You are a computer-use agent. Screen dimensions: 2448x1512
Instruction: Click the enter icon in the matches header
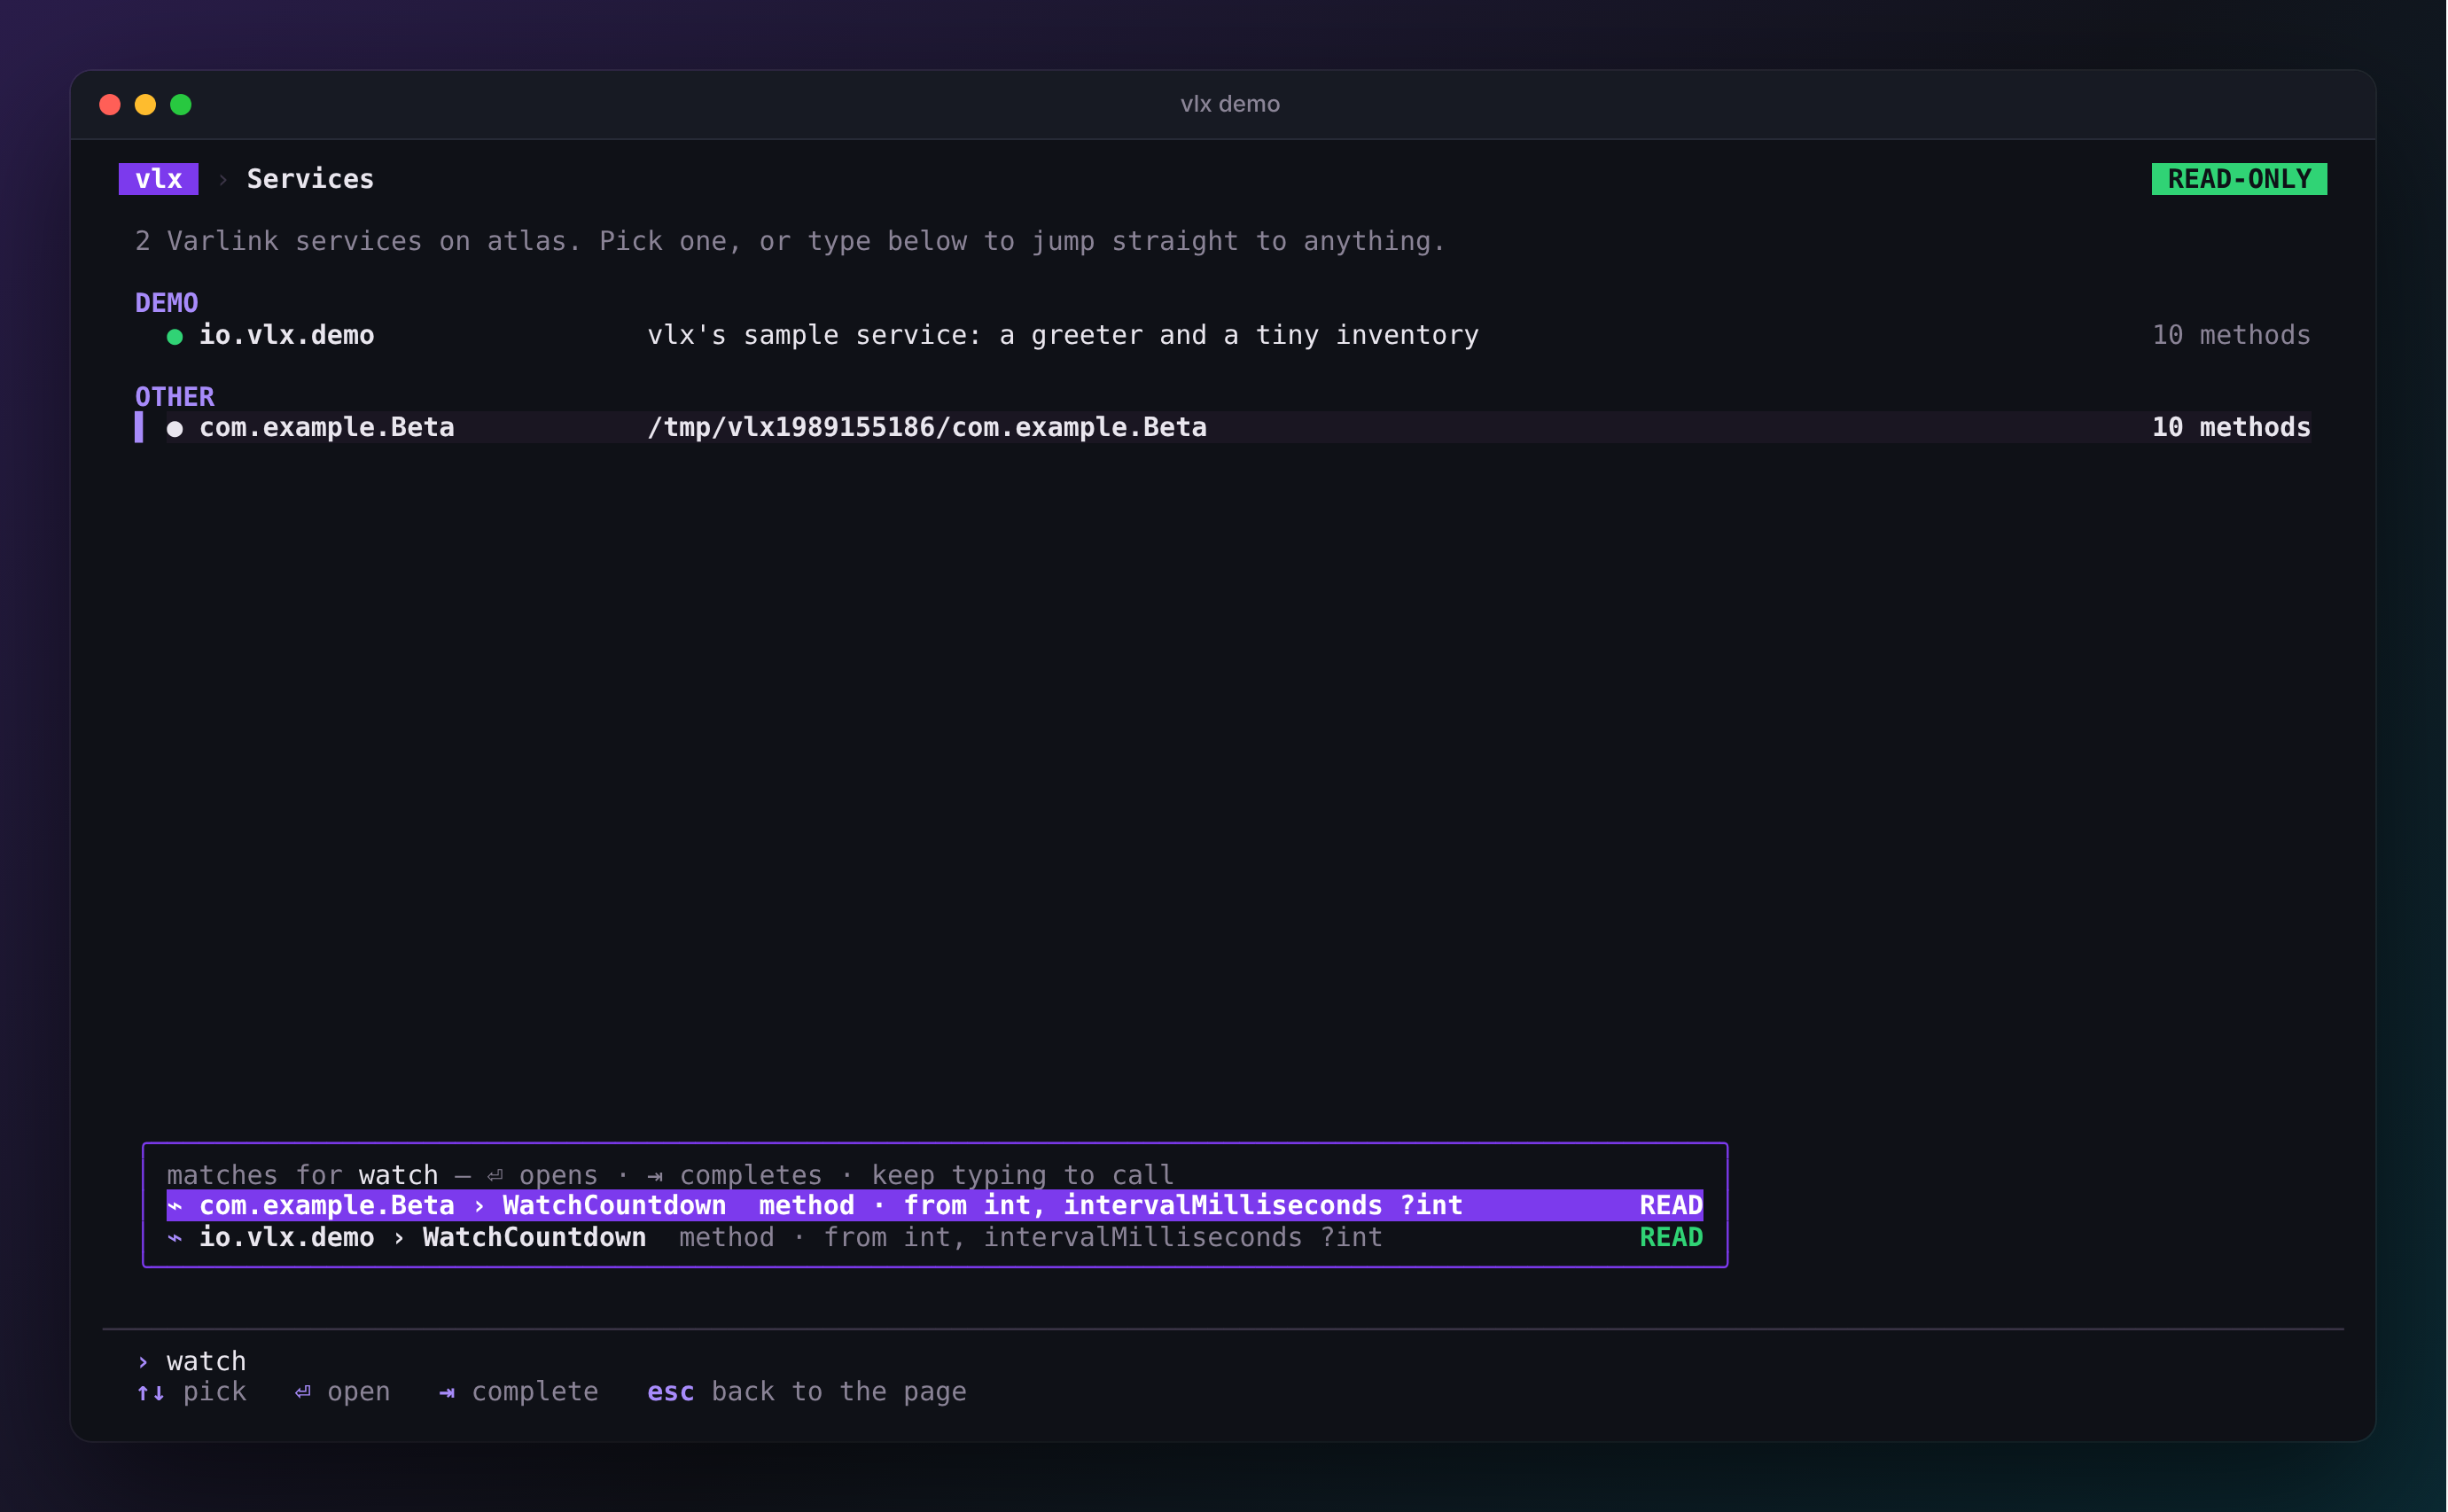495,1176
